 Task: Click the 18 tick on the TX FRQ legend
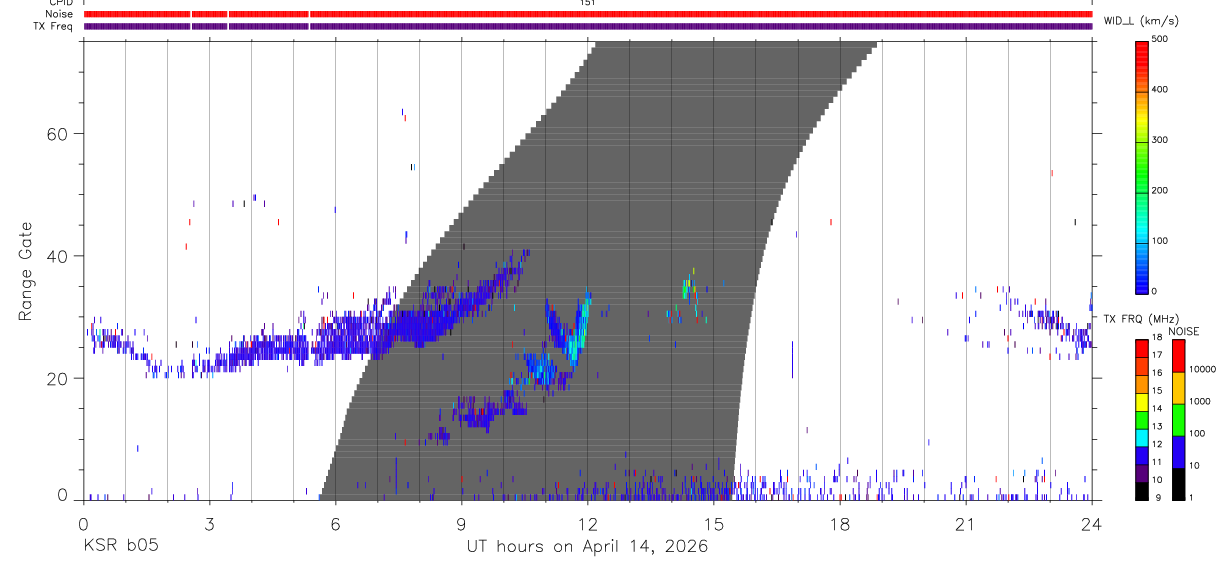(1157, 338)
